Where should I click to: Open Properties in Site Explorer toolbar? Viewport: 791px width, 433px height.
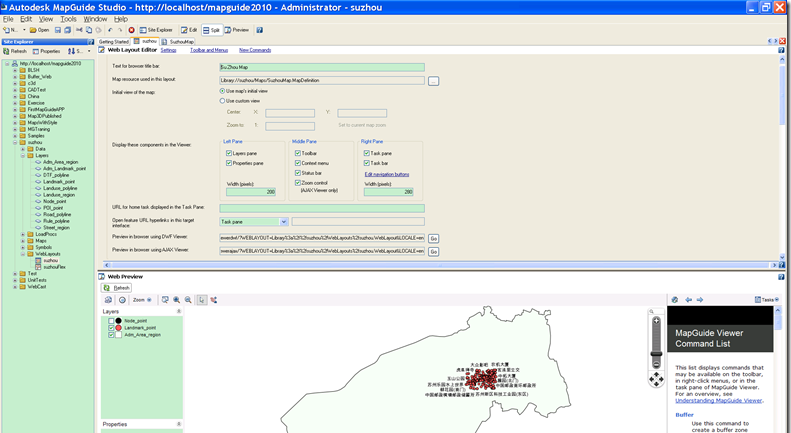46,51
